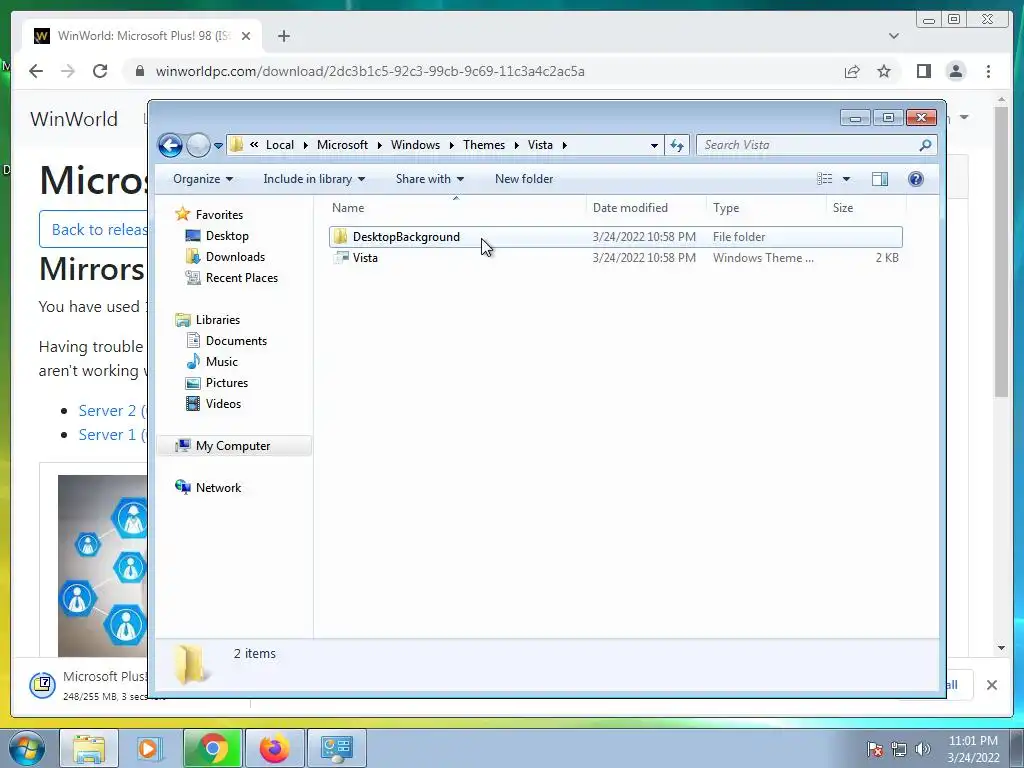Open recent pages dropdown arrow in Explorer
Viewport: 1024px width, 768px height.
coord(219,146)
